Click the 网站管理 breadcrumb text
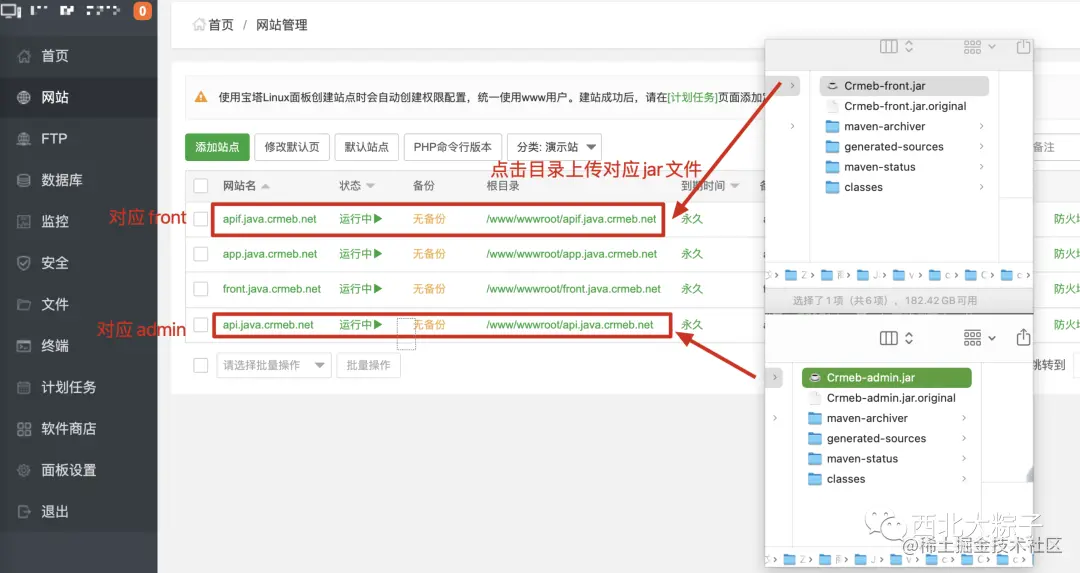Image resolution: width=1080 pixels, height=573 pixels. pyautogui.click(x=282, y=25)
